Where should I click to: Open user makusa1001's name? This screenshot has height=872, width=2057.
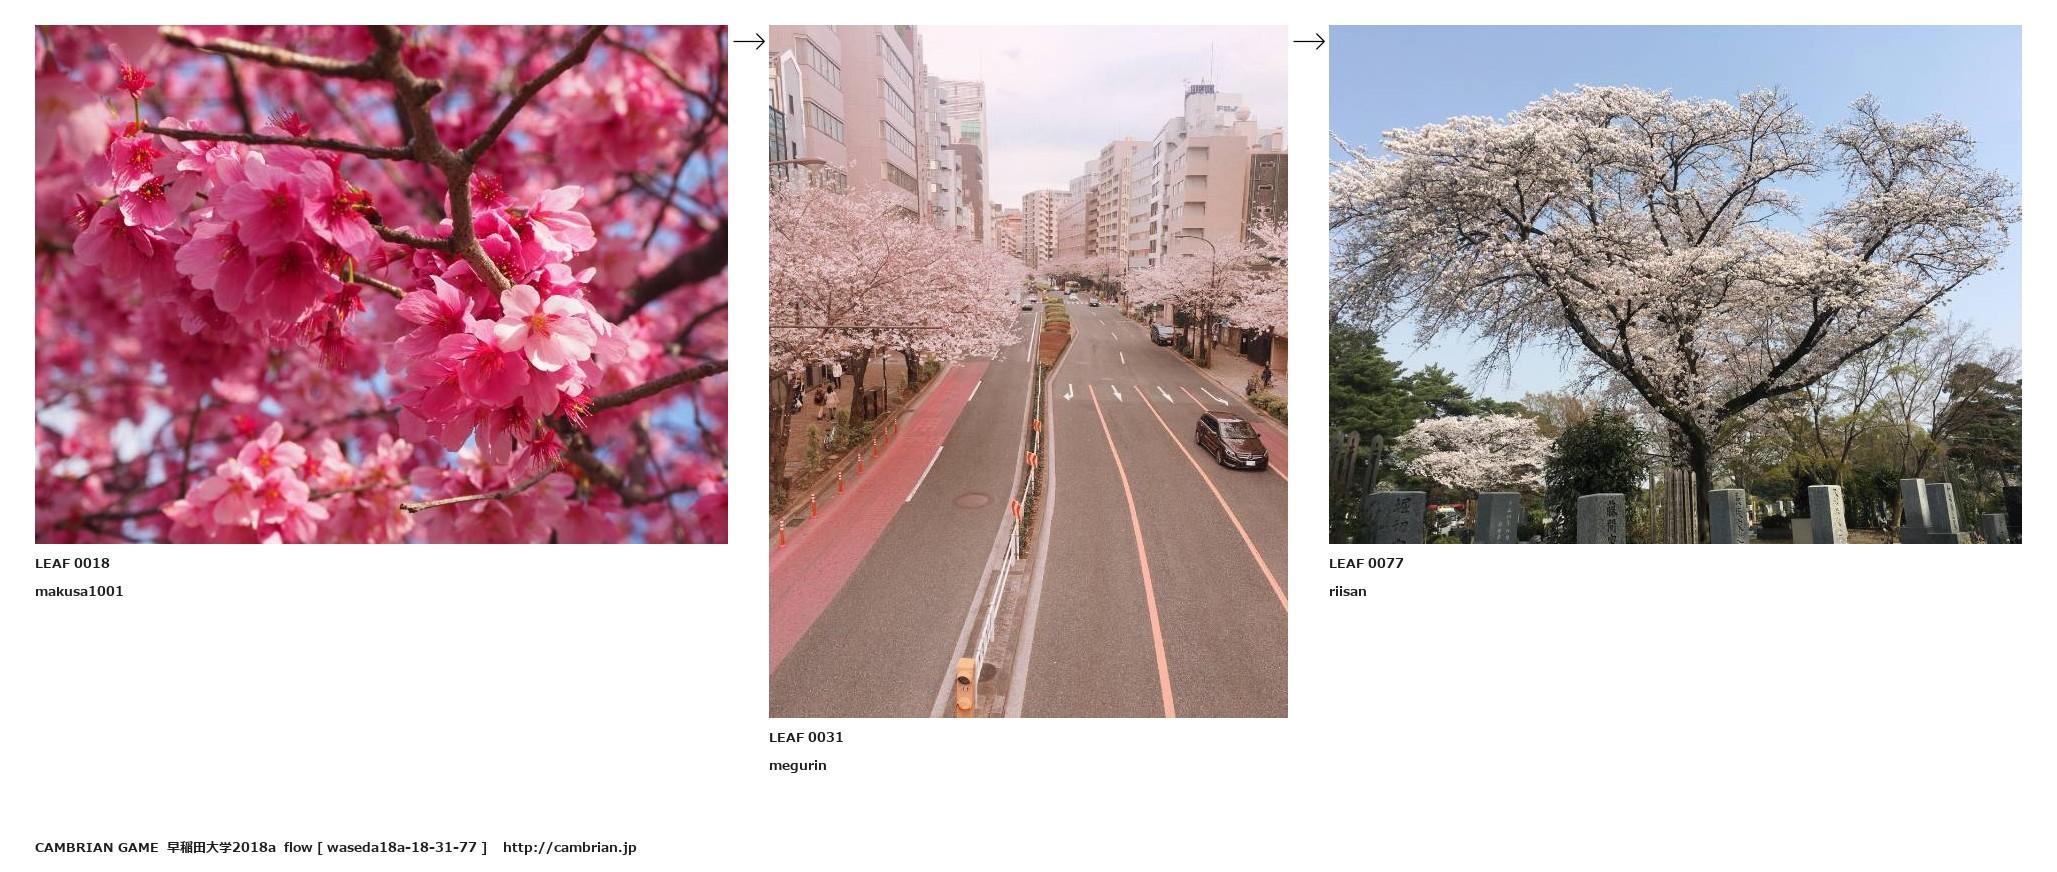[79, 591]
